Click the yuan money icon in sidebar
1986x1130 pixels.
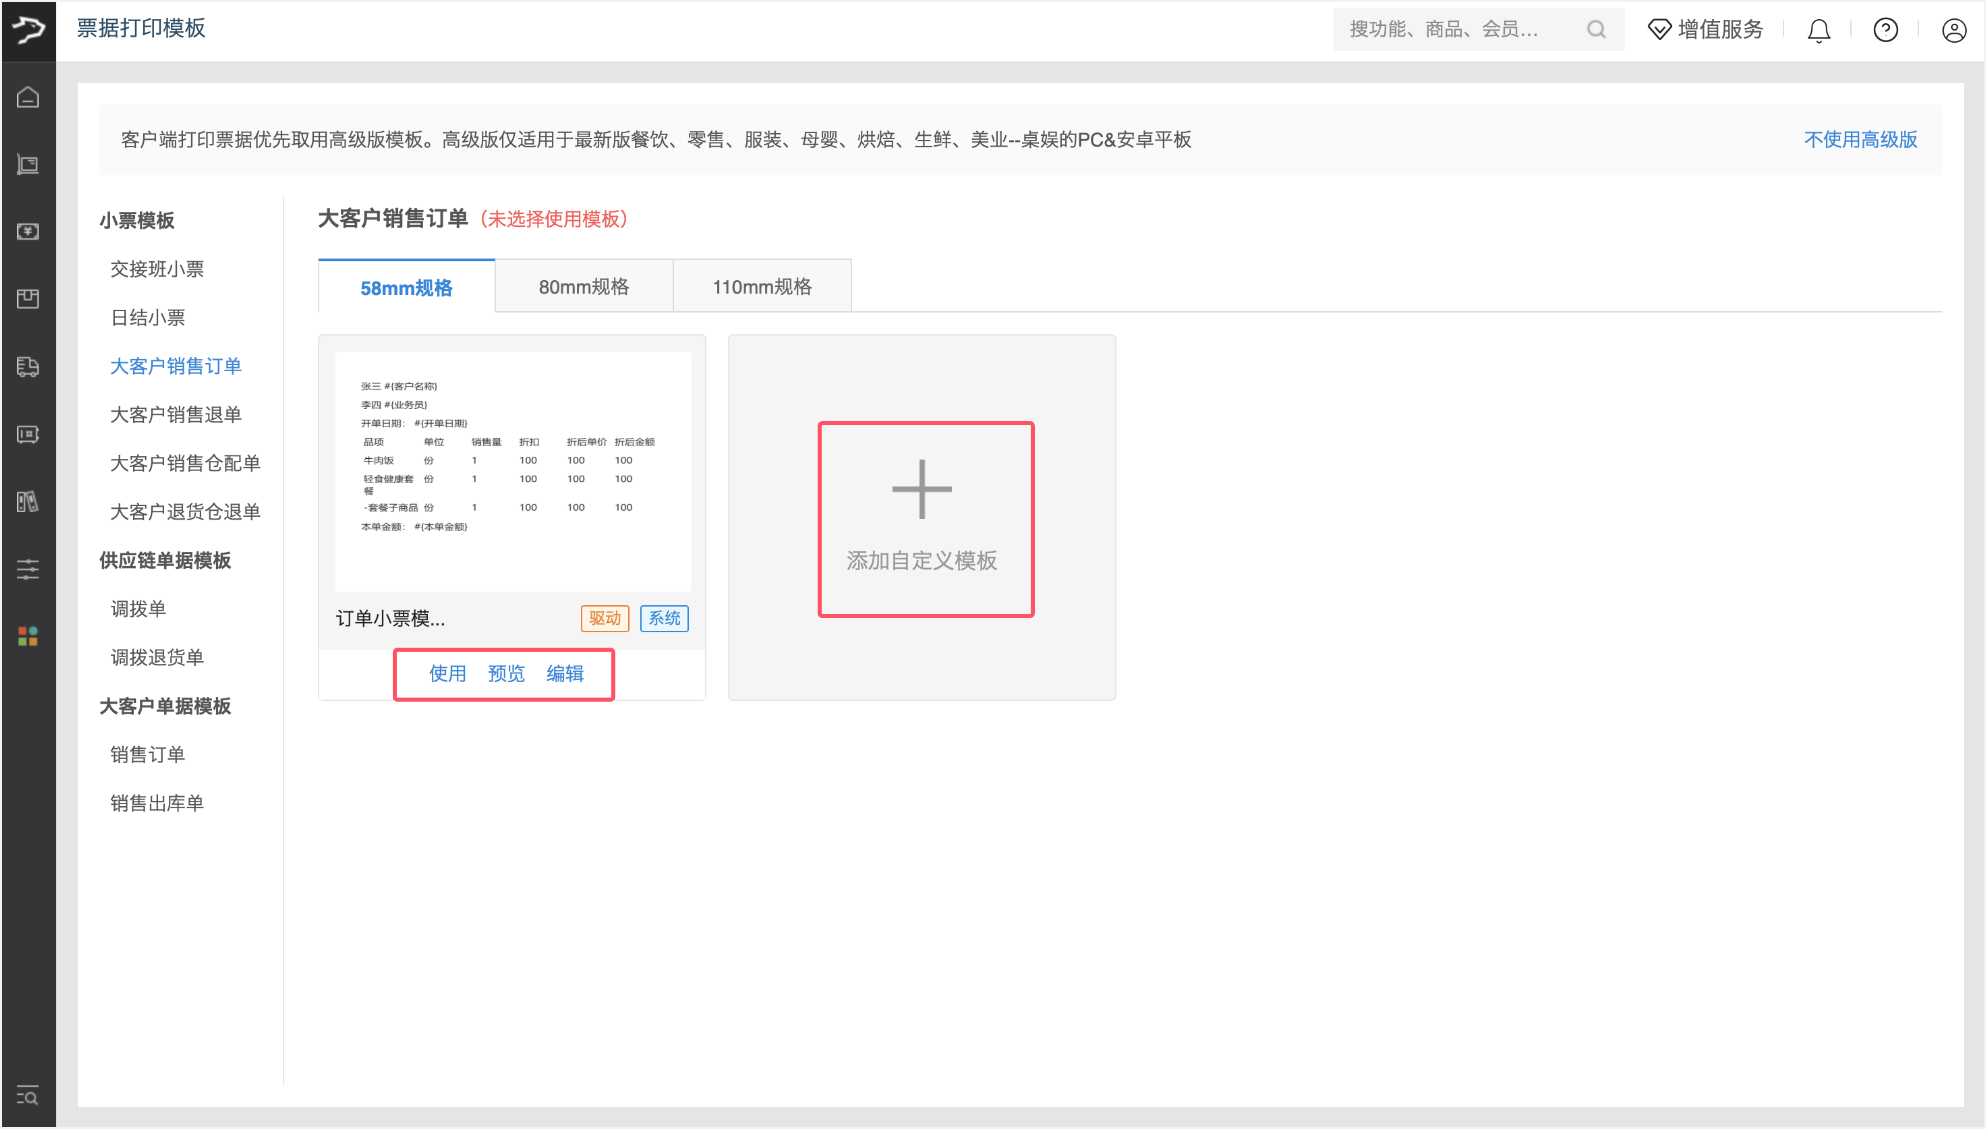click(x=28, y=231)
